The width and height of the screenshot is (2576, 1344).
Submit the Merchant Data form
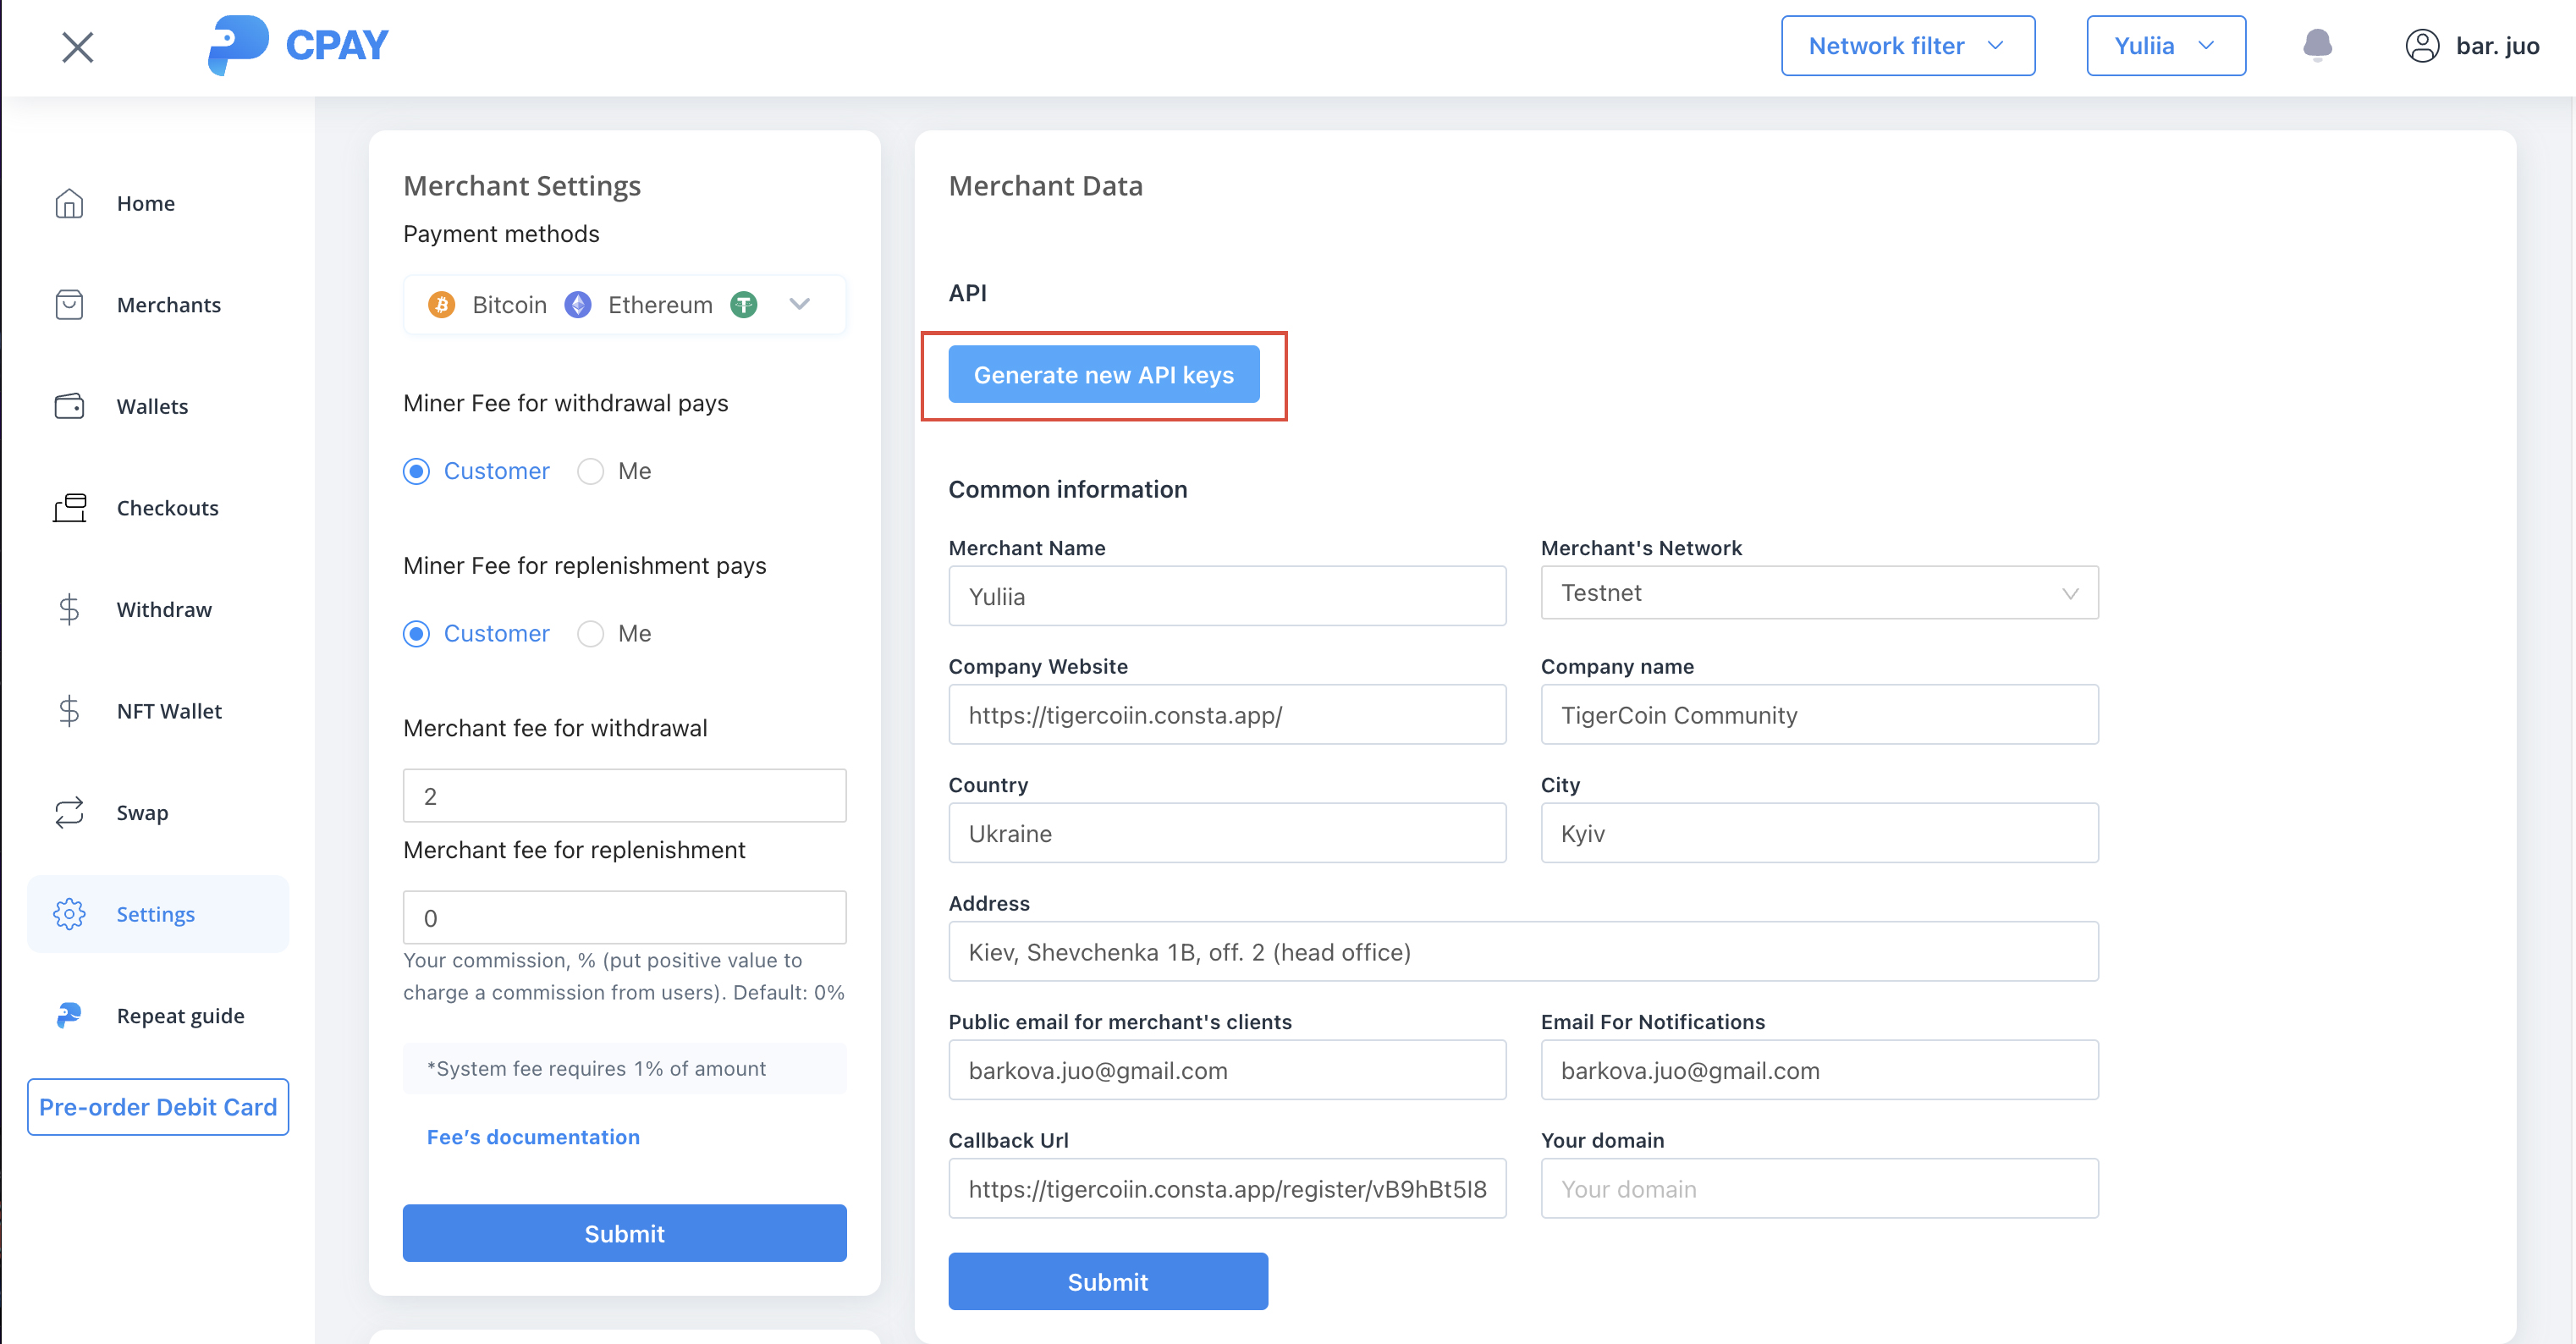coord(1108,1281)
